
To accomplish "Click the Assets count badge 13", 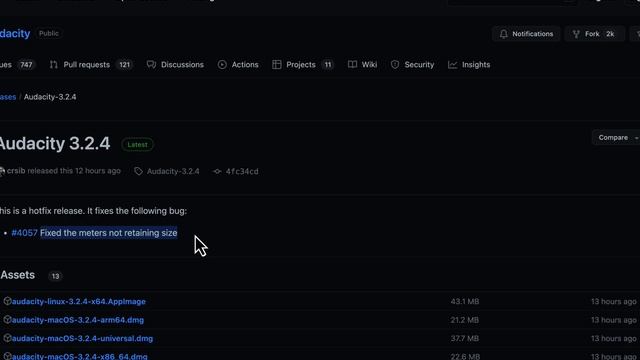I will [55, 276].
